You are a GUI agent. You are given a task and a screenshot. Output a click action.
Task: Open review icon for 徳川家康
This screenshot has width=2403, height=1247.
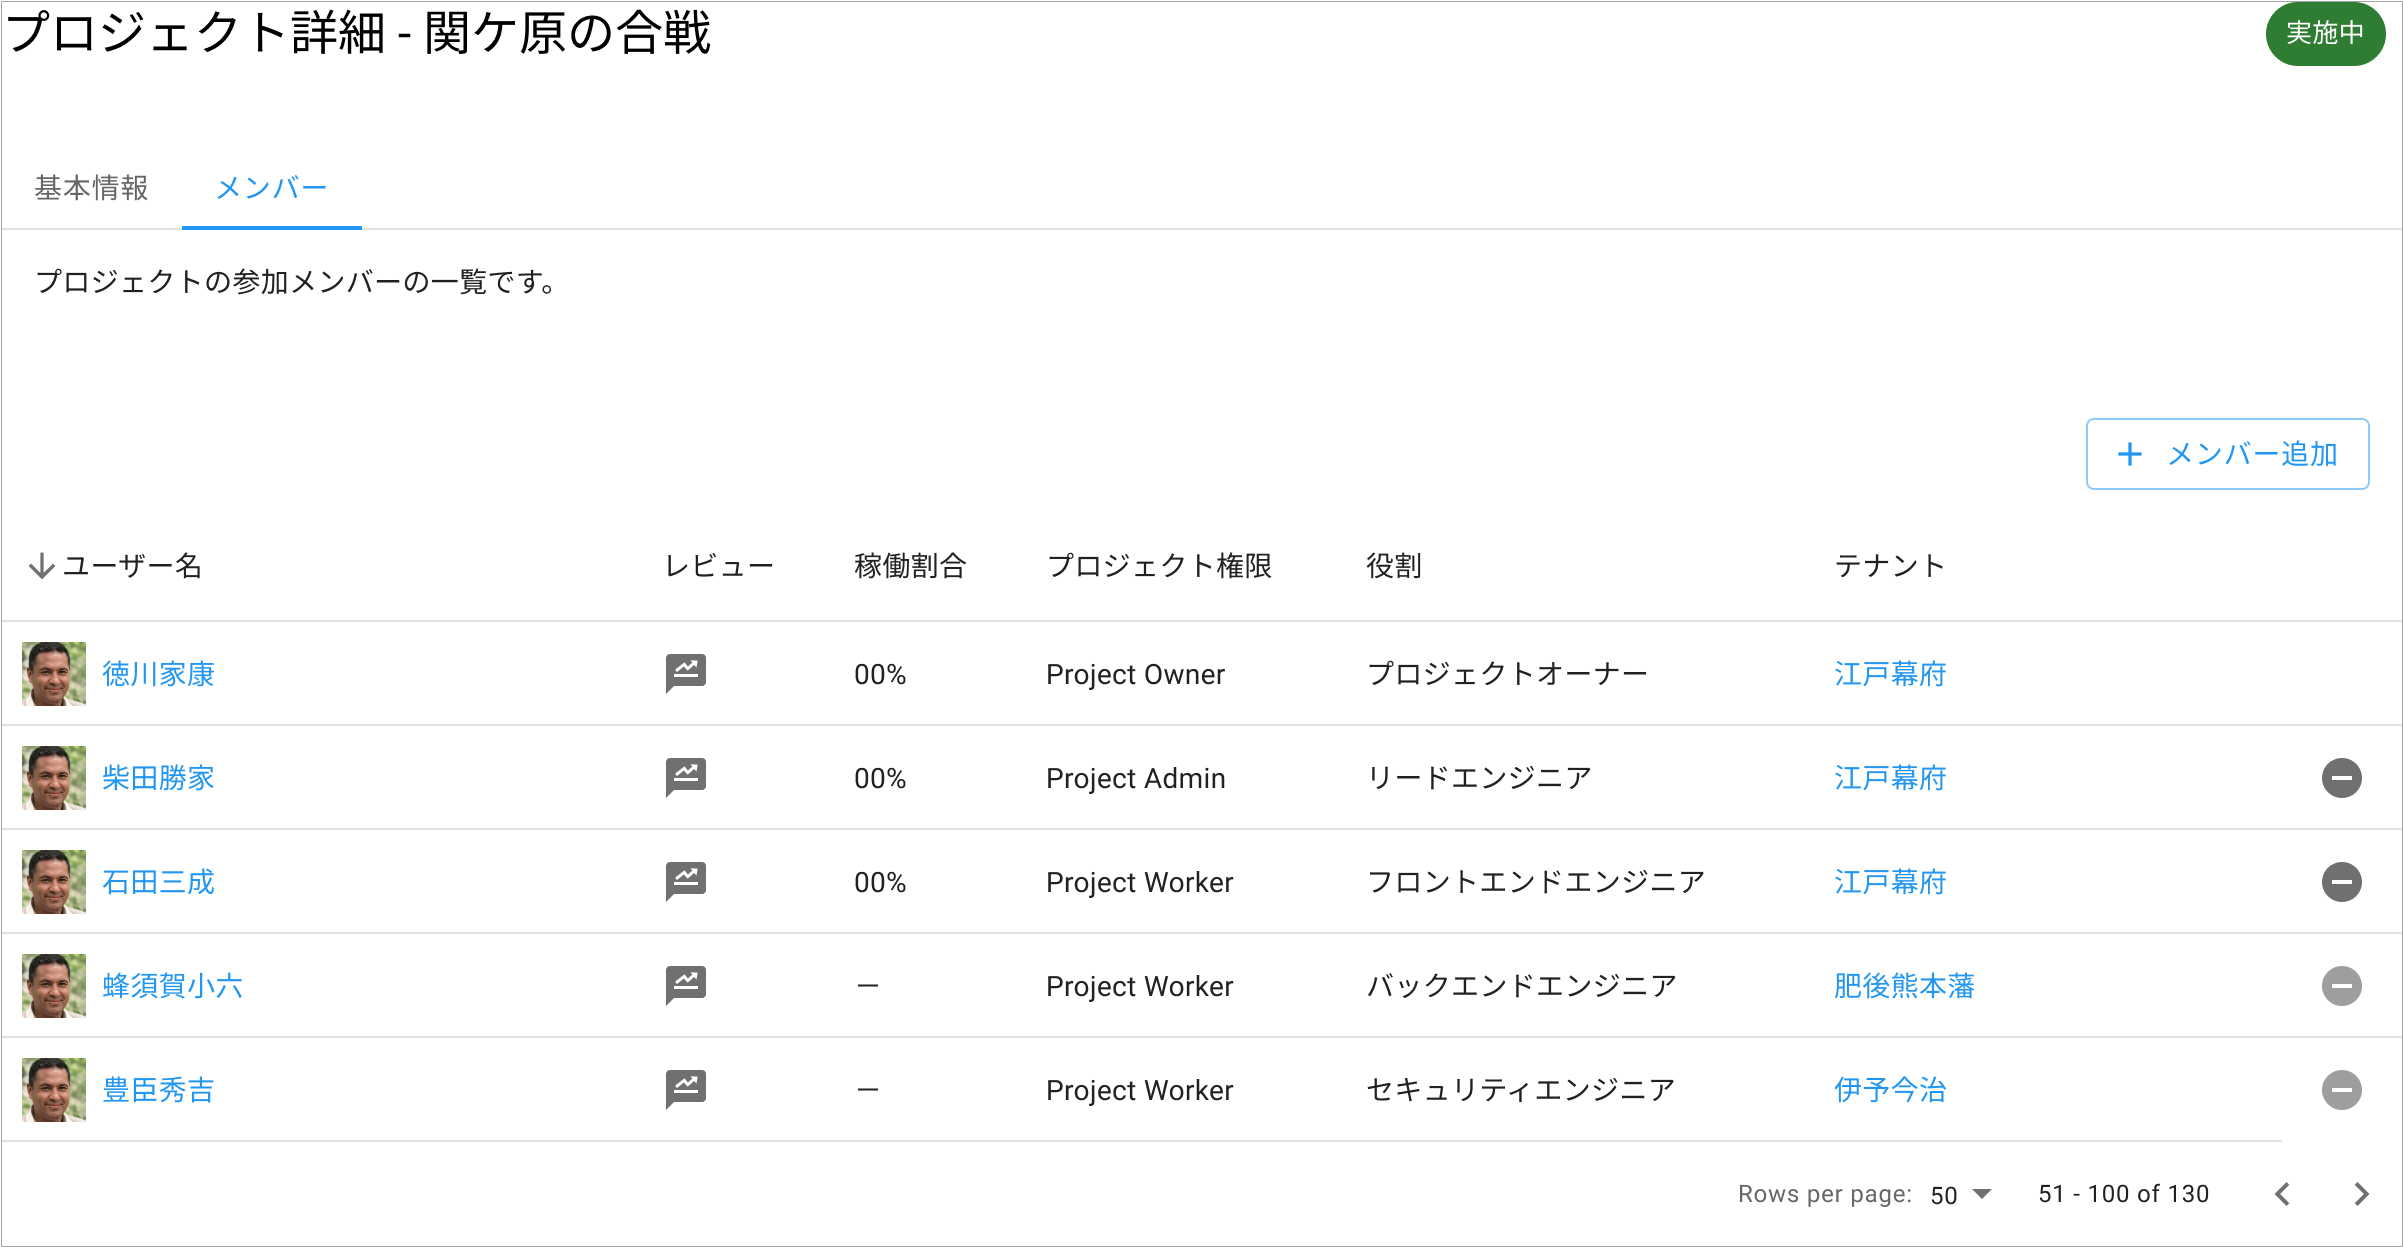coord(686,673)
